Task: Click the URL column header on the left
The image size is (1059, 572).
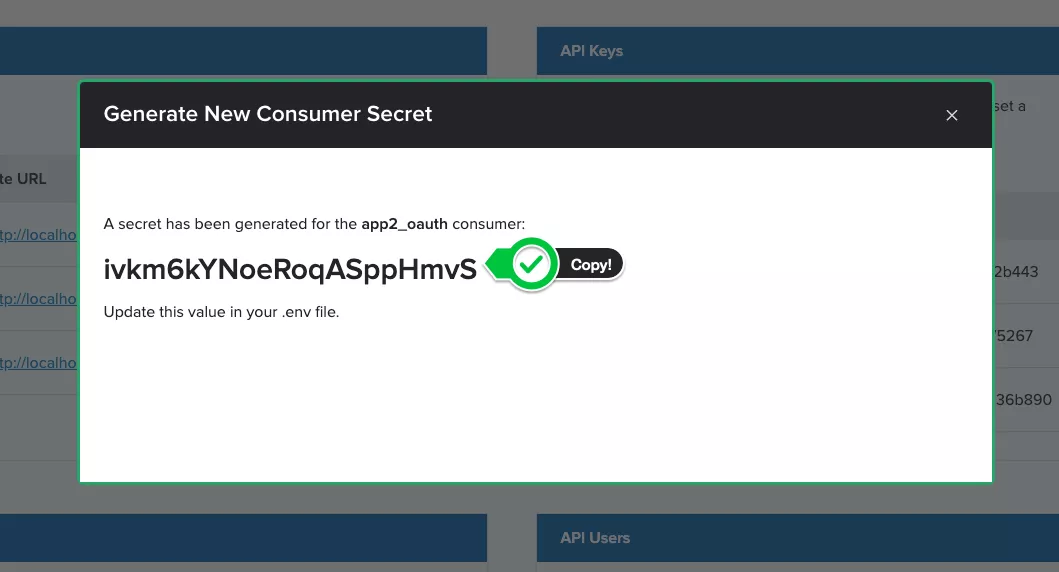Action: (x=24, y=178)
